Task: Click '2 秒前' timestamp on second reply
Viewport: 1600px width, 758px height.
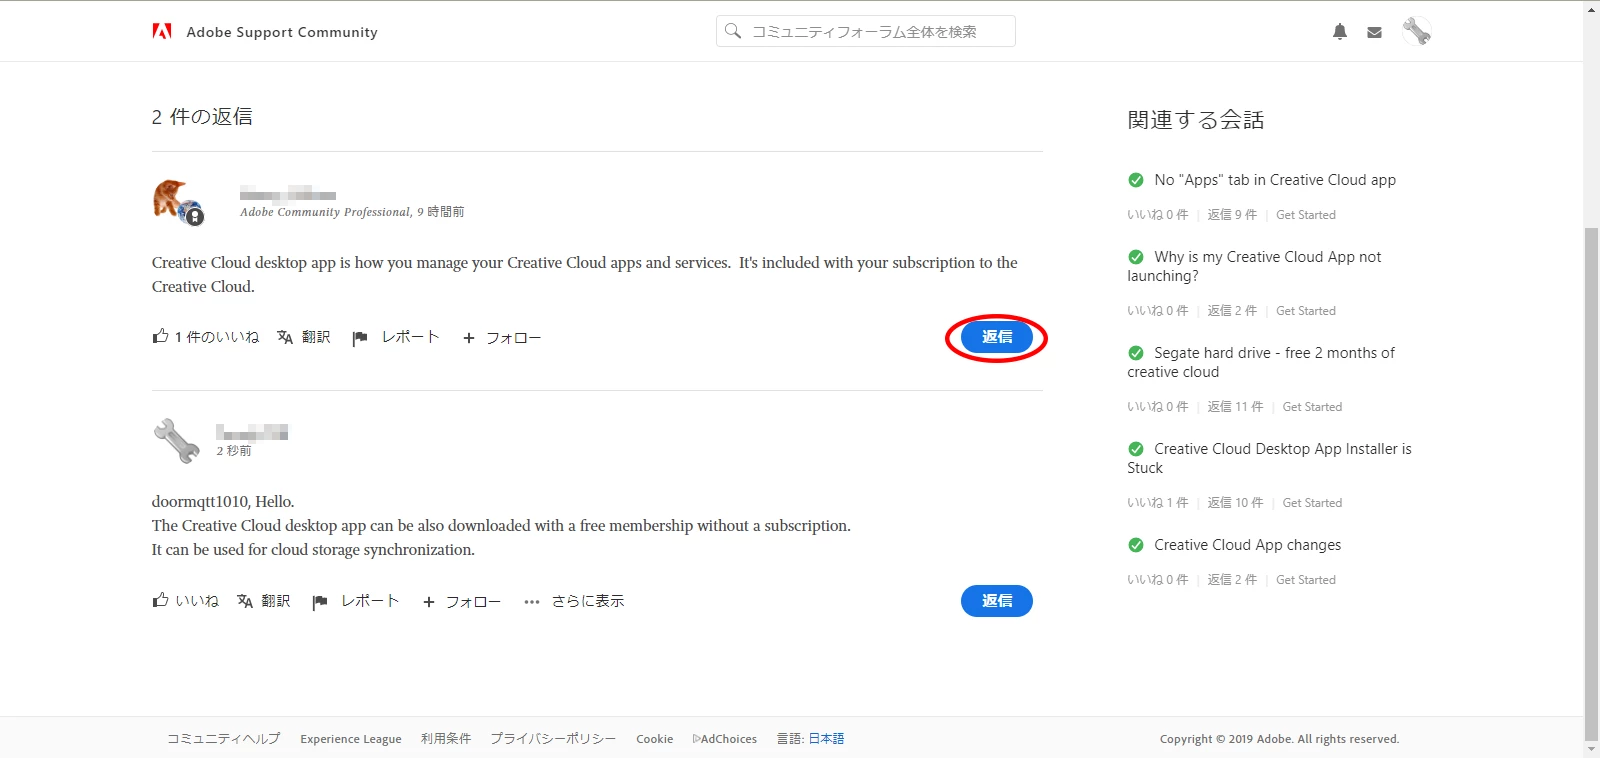Action: 234,451
